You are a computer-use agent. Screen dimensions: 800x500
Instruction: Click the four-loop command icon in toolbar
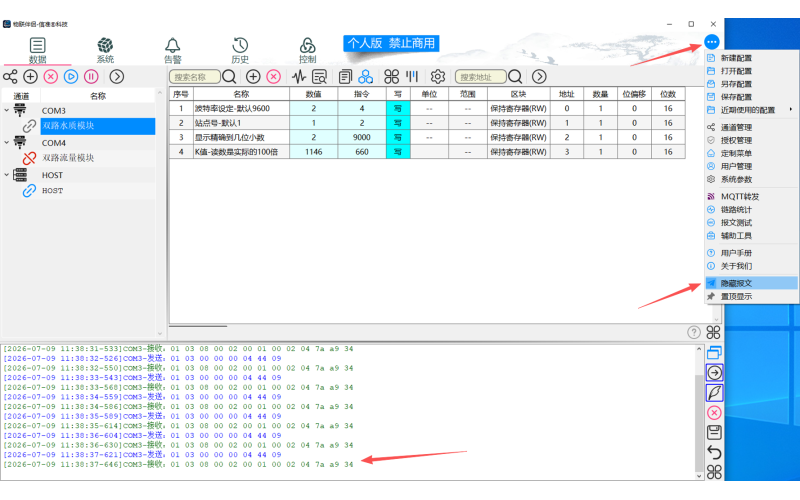[x=391, y=77]
